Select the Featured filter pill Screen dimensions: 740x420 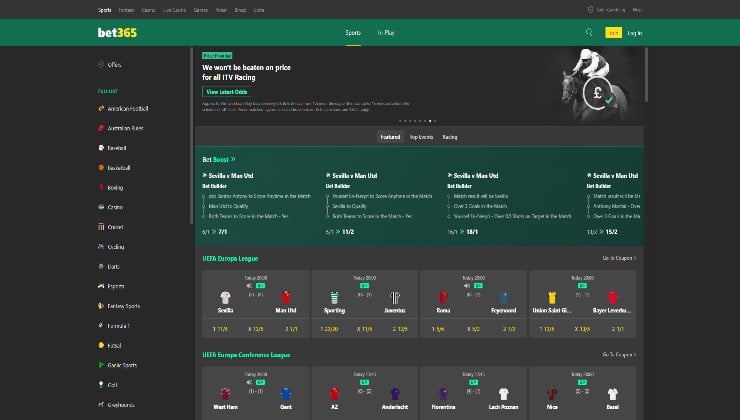[391, 136]
